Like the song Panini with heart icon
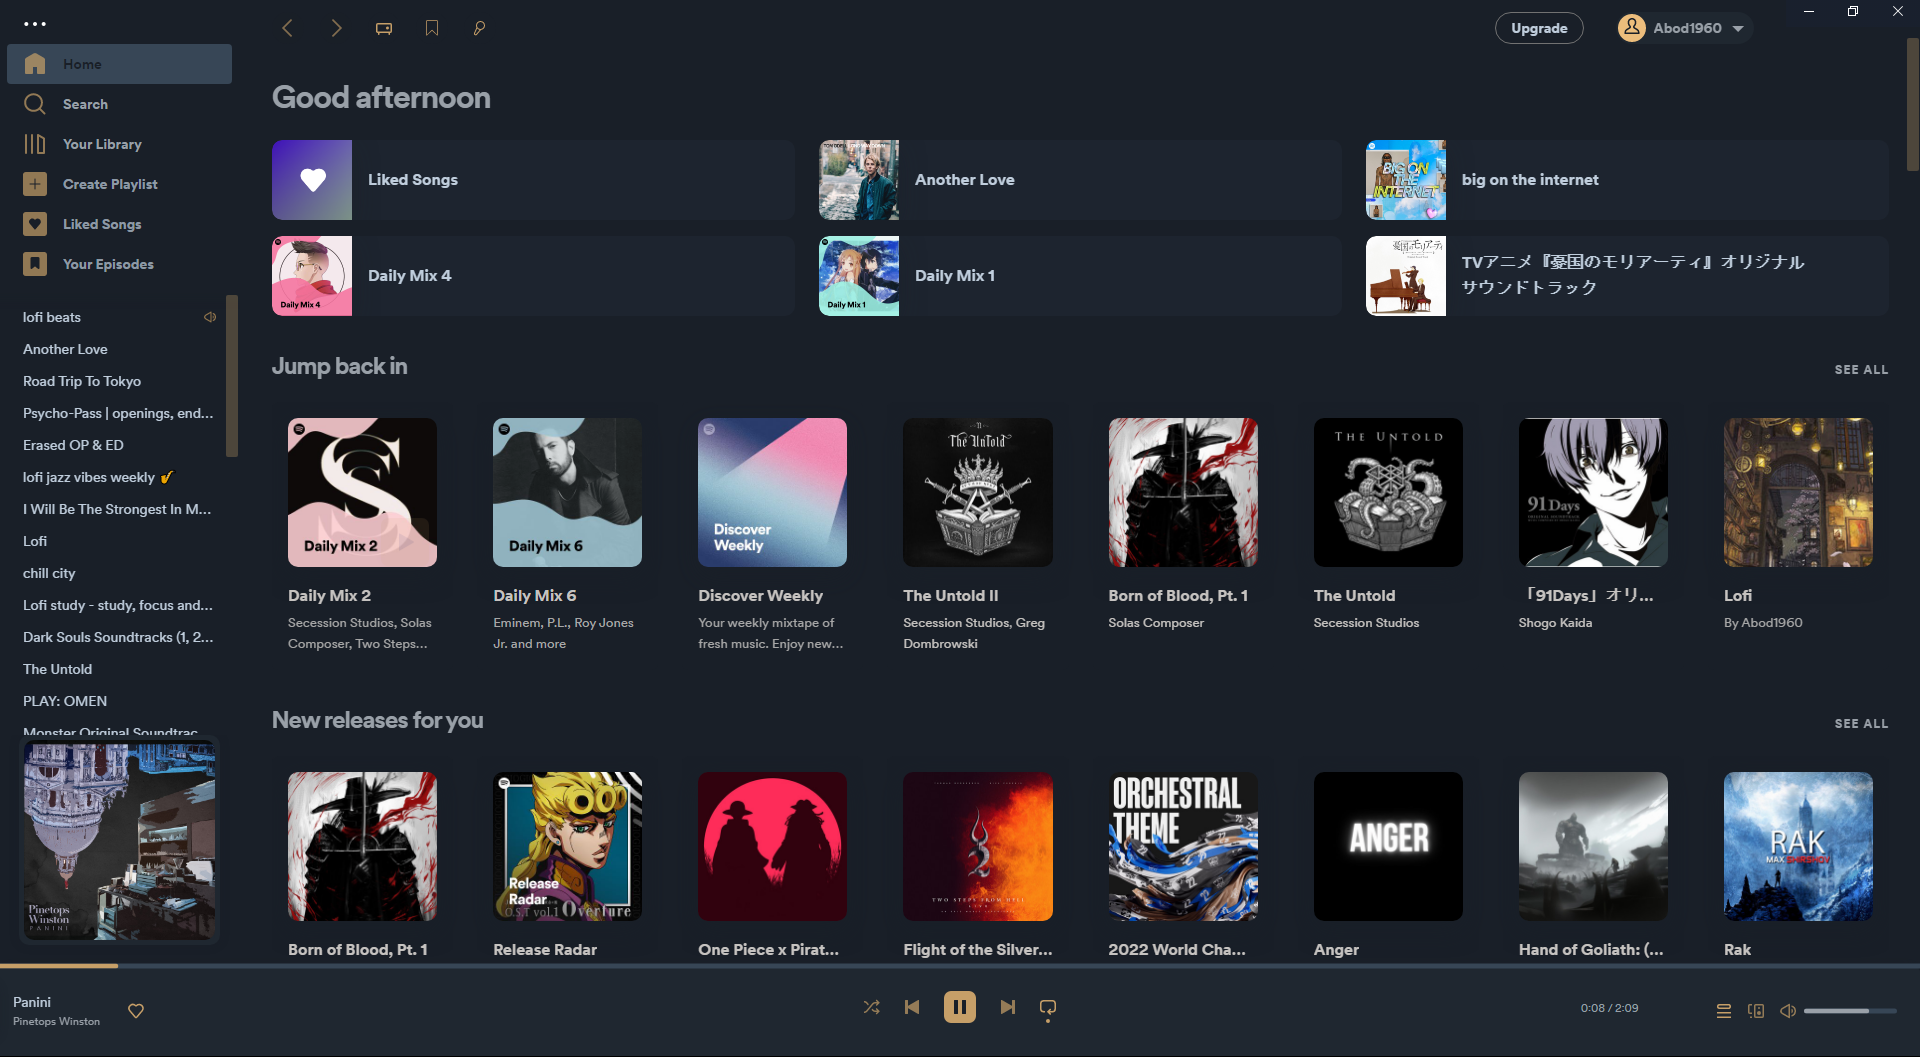This screenshot has height=1057, width=1920. (136, 1011)
